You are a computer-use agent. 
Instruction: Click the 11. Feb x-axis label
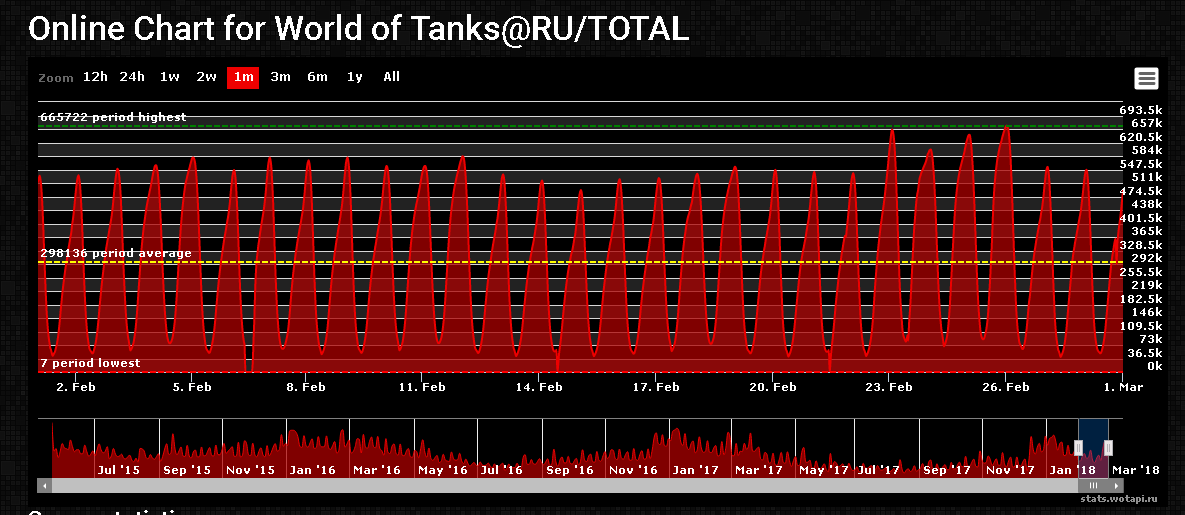[x=422, y=387]
